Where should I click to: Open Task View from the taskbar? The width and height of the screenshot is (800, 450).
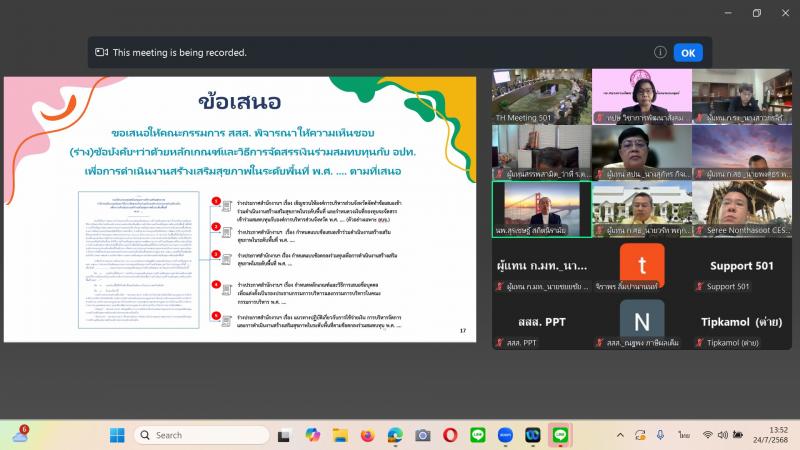284,435
